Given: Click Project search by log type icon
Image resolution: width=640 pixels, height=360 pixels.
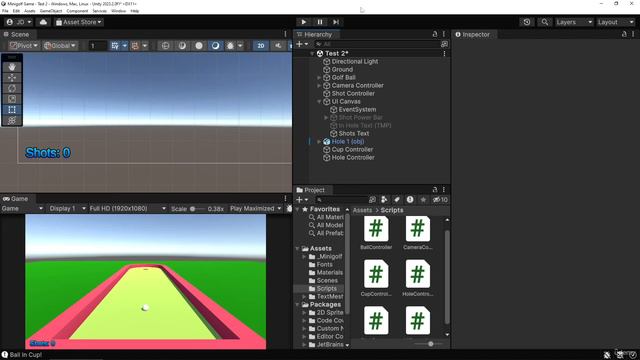Looking at the screenshot, I should coord(410,200).
